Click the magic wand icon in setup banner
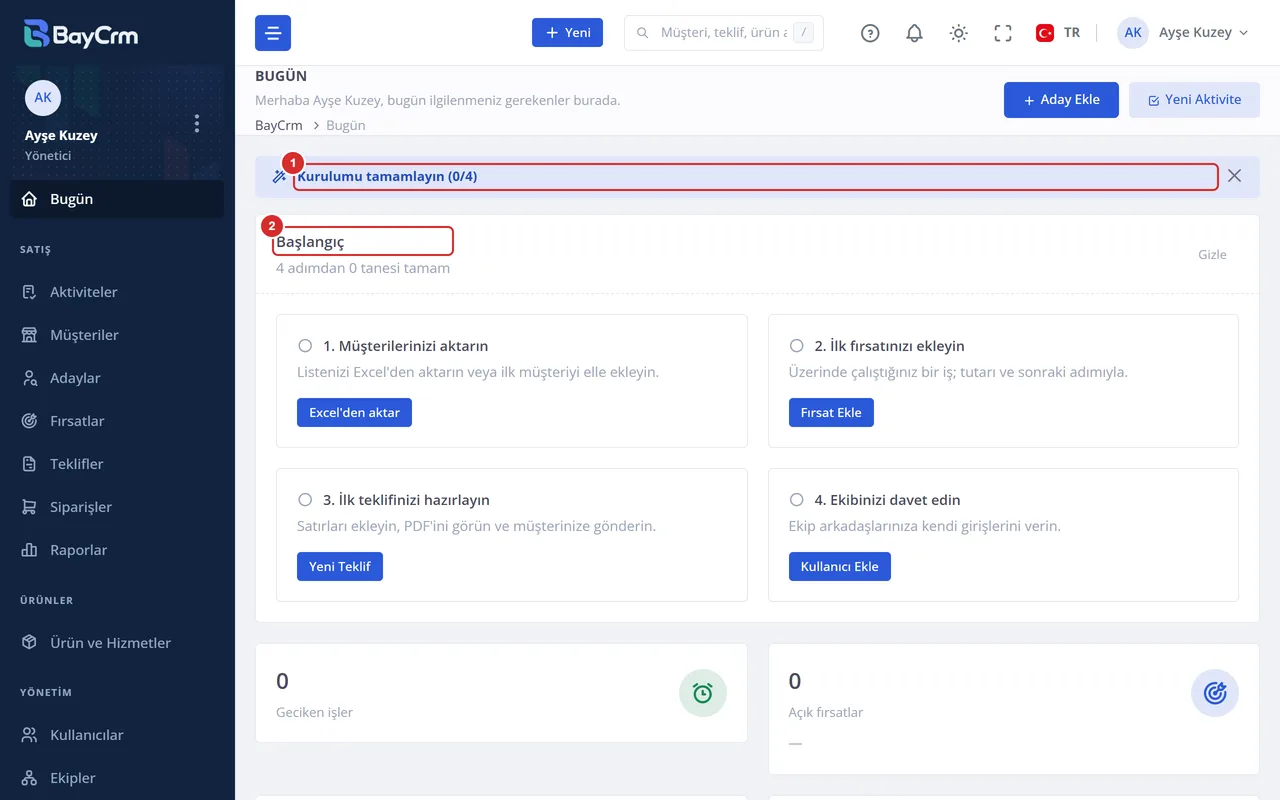 click(x=280, y=177)
